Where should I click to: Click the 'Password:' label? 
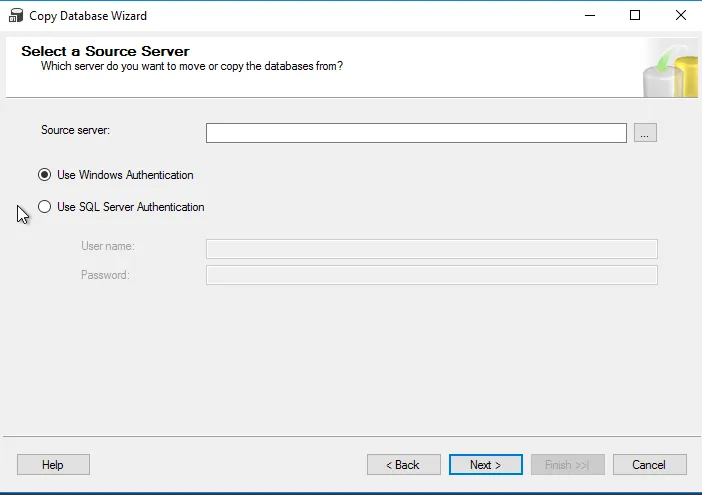(x=105, y=275)
